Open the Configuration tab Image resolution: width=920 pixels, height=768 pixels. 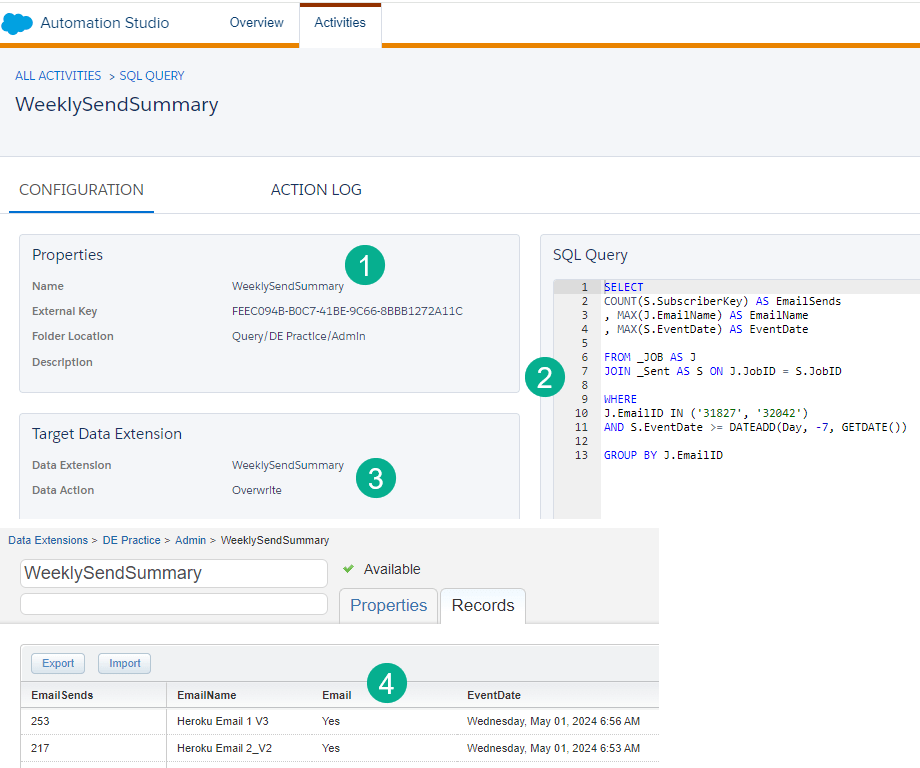81,190
